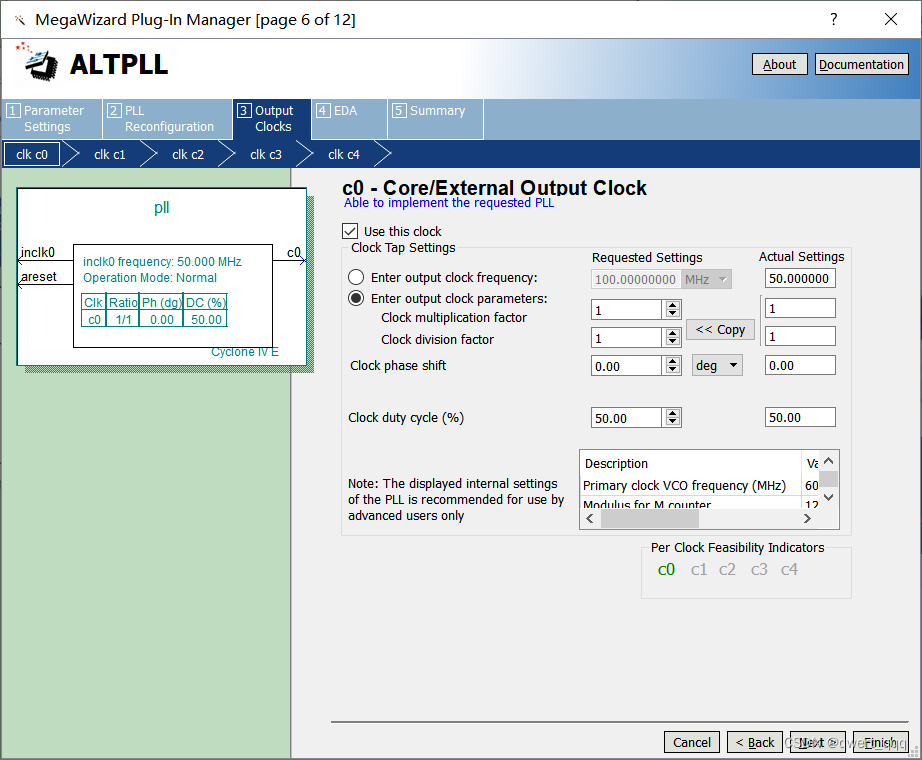The width and height of the screenshot is (922, 760).
Task: Increase the clock multiplication factor stepper
Action: click(x=673, y=305)
